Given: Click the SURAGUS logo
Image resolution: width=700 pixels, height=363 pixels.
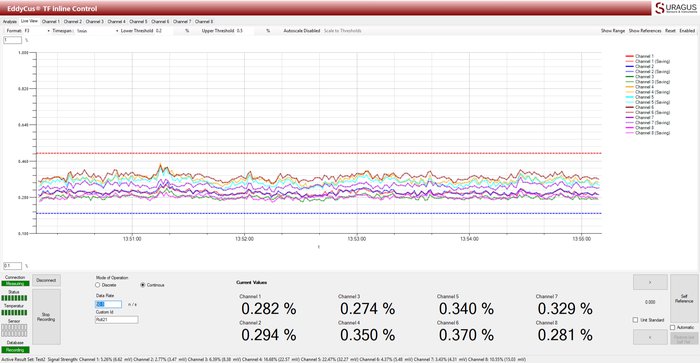Looking at the screenshot, I should coord(676,8).
